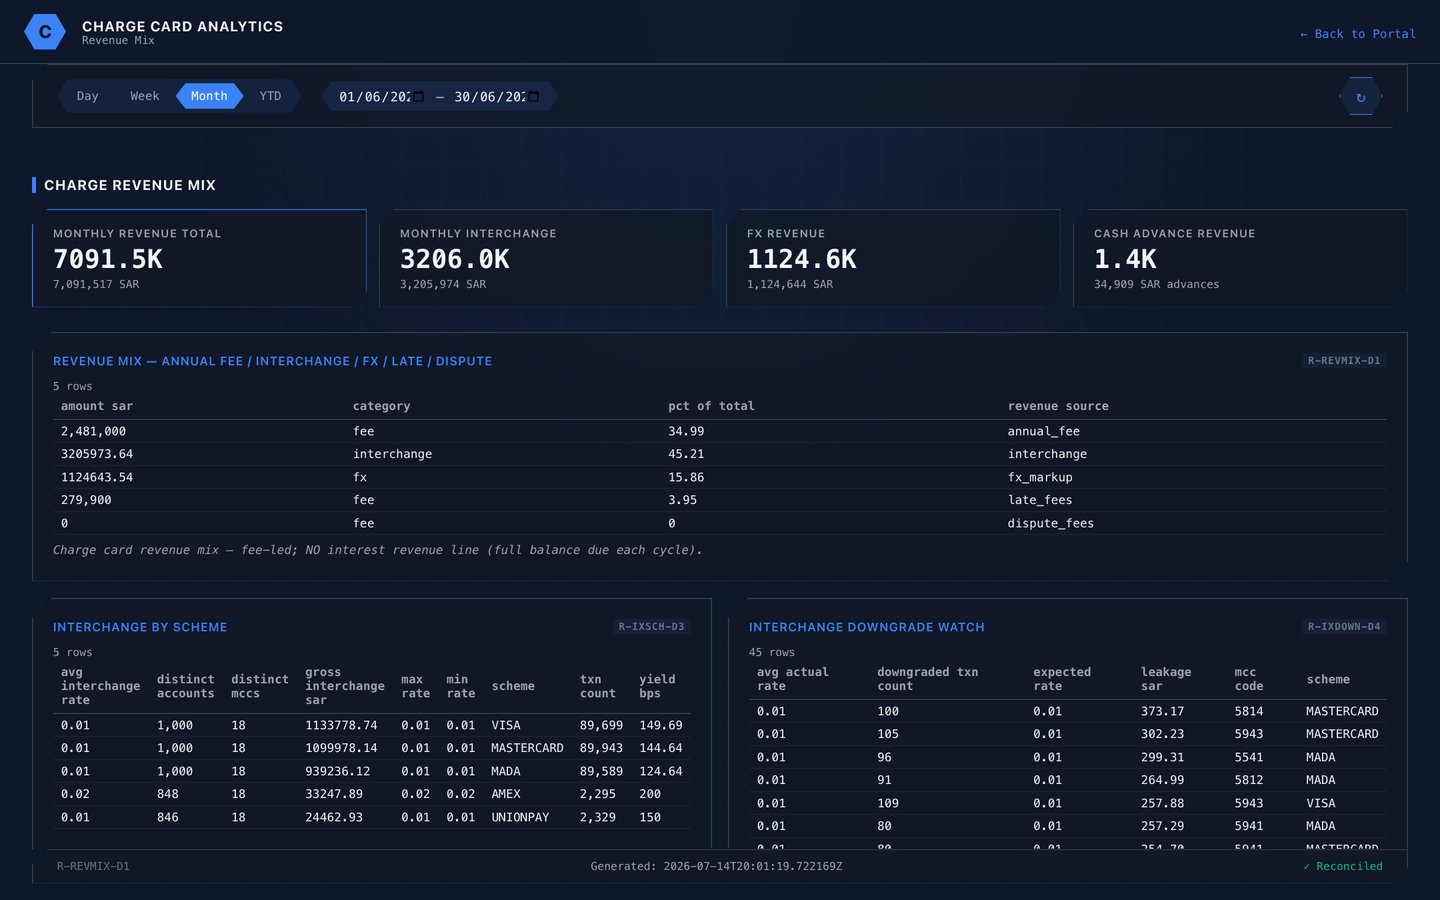This screenshot has height=900, width=1440.
Task: Open the Monthly Revenue Total card
Action: tap(200, 258)
